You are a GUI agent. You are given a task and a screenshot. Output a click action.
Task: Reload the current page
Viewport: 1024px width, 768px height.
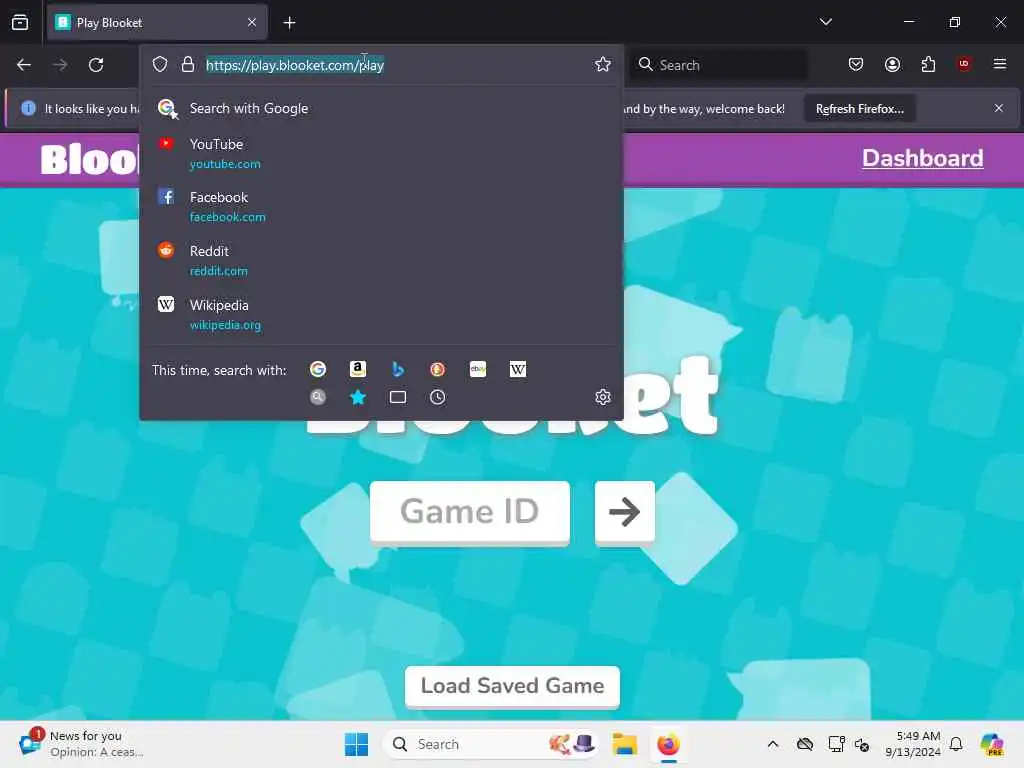(96, 65)
